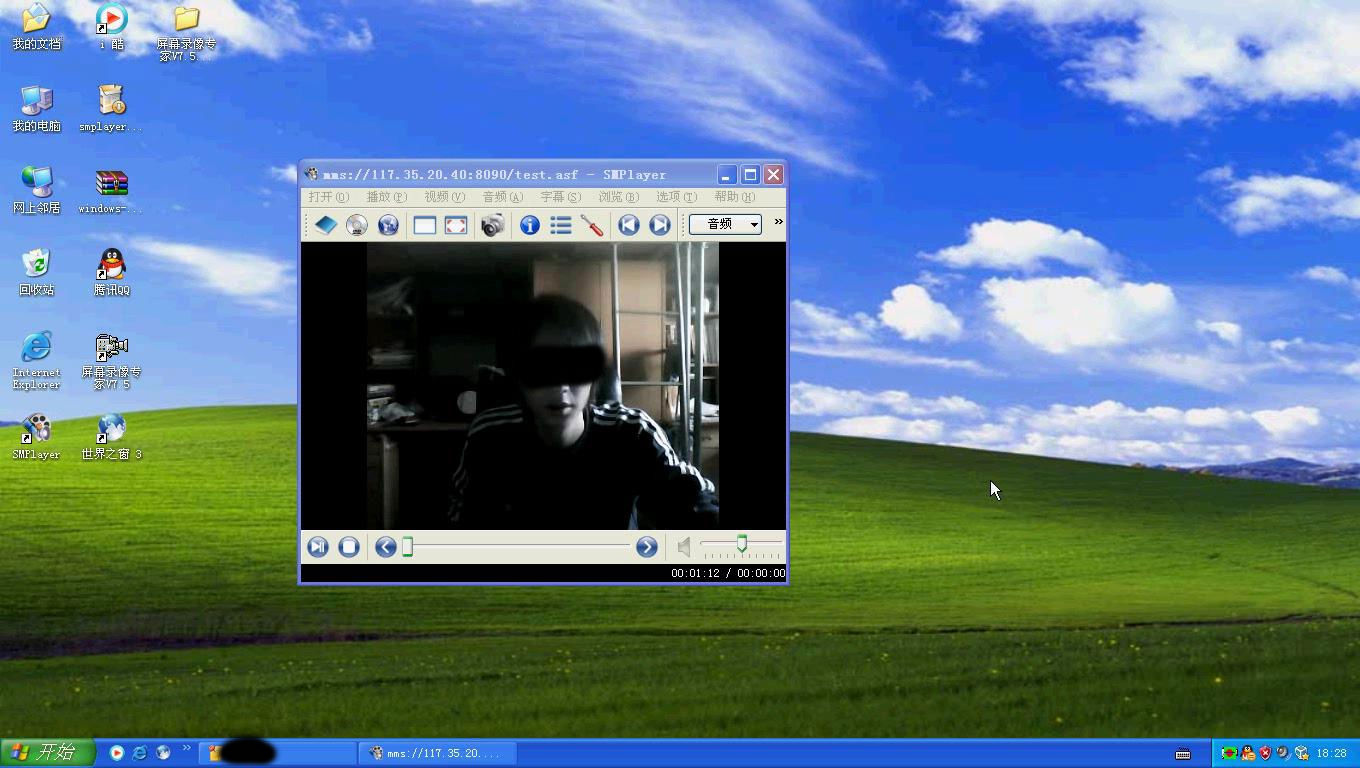Select the Internet Explorer desktop icon
The width and height of the screenshot is (1360, 768).
(x=36, y=361)
